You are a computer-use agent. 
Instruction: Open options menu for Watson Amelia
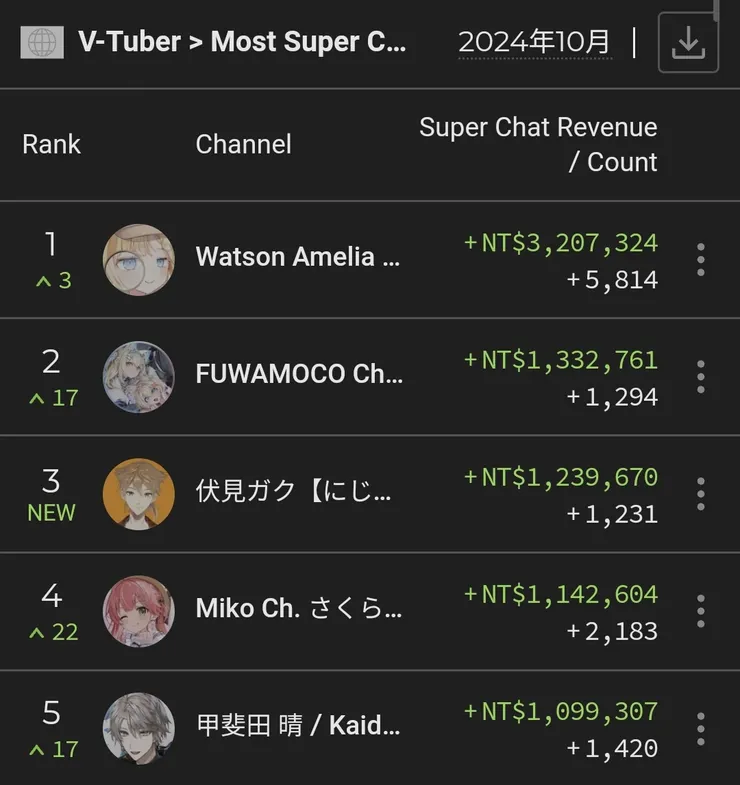[x=701, y=260]
